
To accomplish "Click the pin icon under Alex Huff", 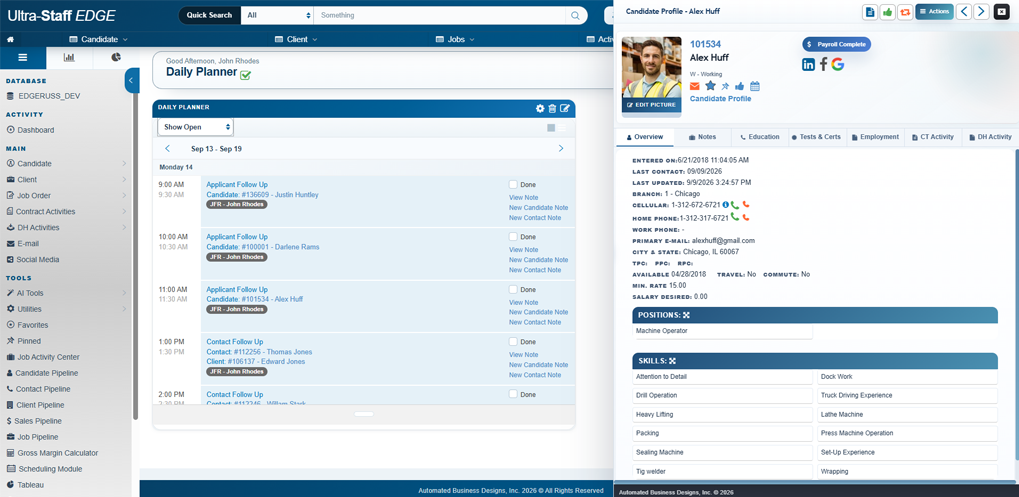I will [x=725, y=86].
